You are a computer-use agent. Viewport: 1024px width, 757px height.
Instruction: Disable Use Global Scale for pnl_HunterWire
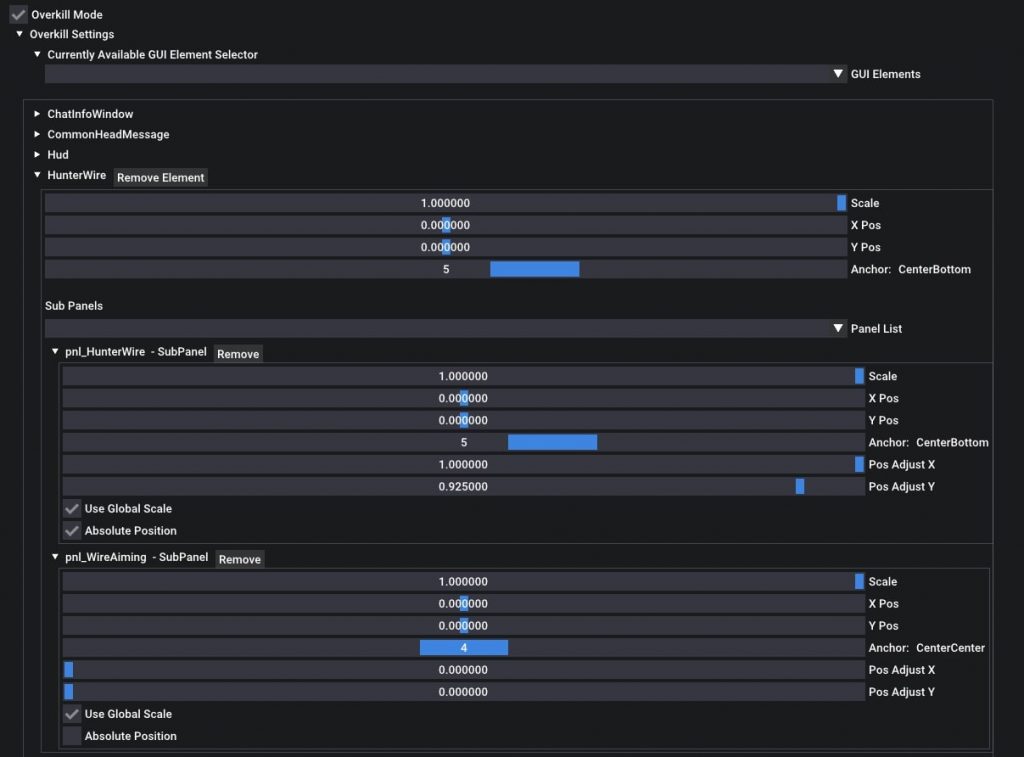pyautogui.click(x=72, y=509)
